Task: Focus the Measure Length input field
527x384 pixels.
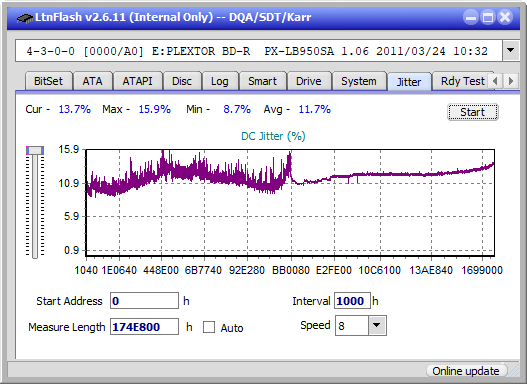Action: (x=145, y=327)
